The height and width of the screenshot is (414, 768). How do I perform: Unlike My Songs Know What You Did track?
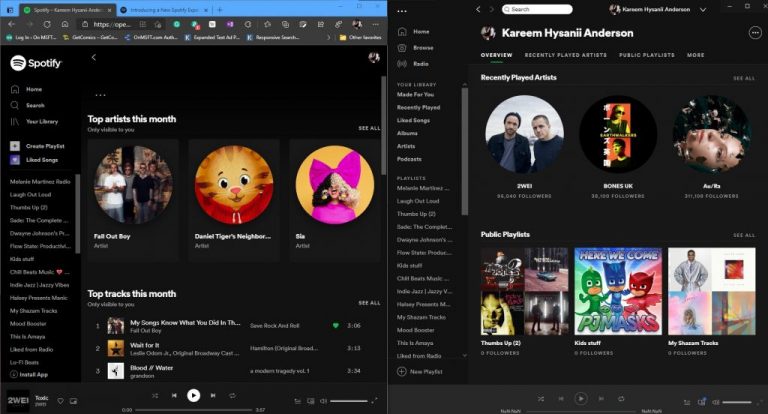[336, 325]
